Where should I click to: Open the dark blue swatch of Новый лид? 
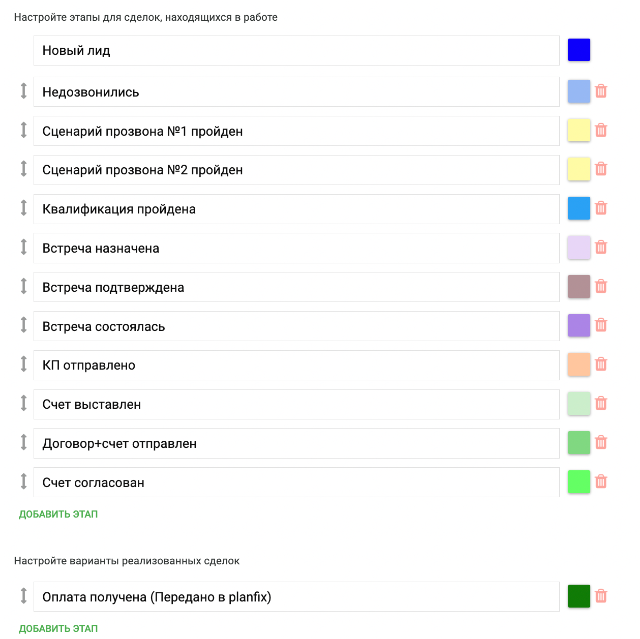pos(579,50)
